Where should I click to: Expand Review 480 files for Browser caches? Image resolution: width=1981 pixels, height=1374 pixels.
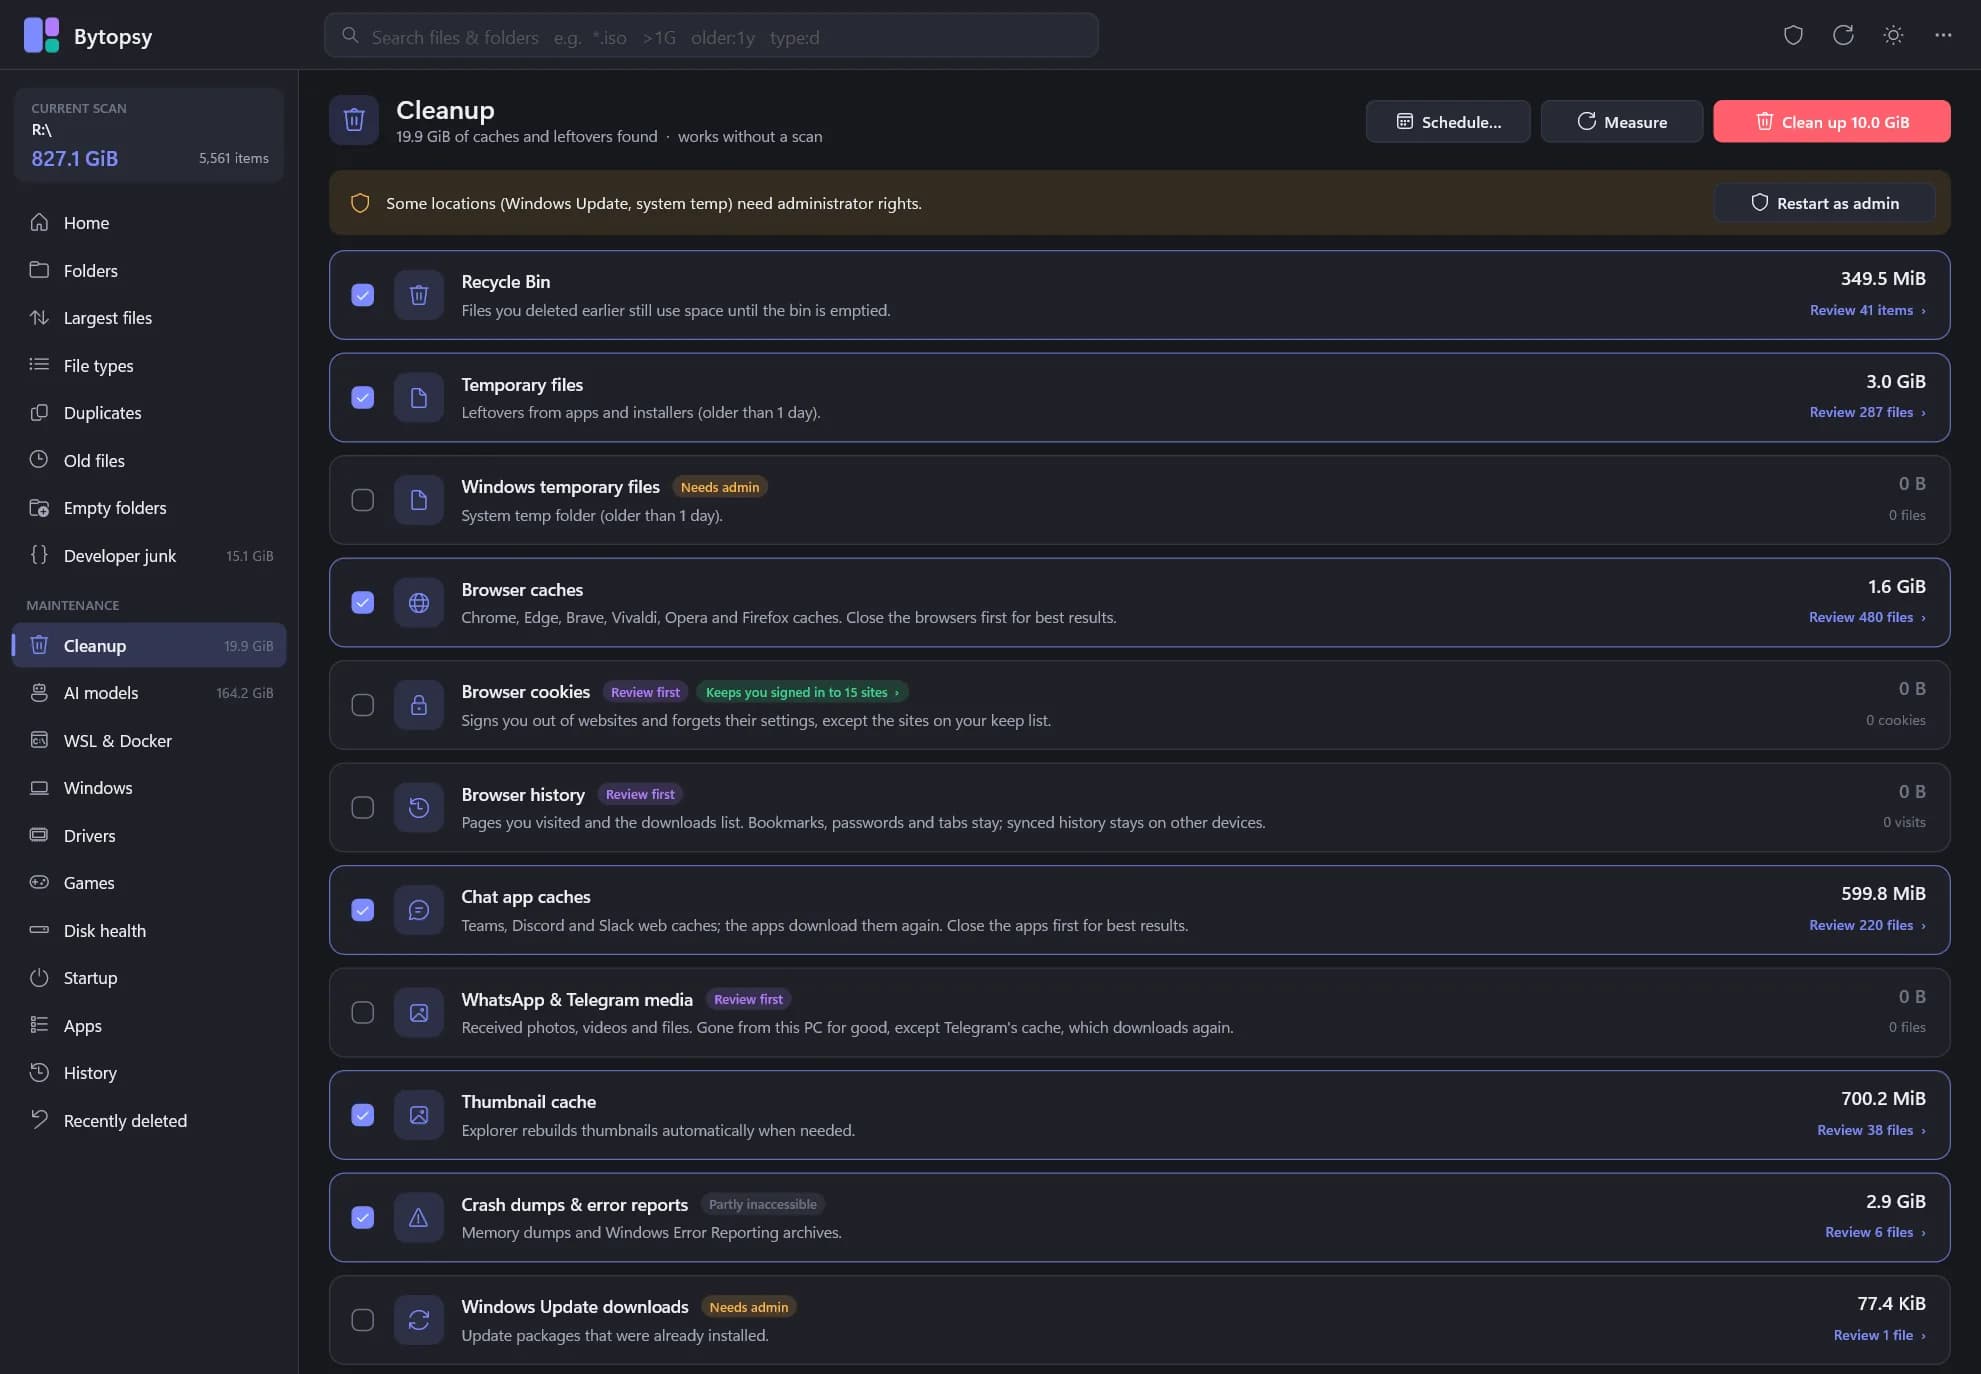1867,617
